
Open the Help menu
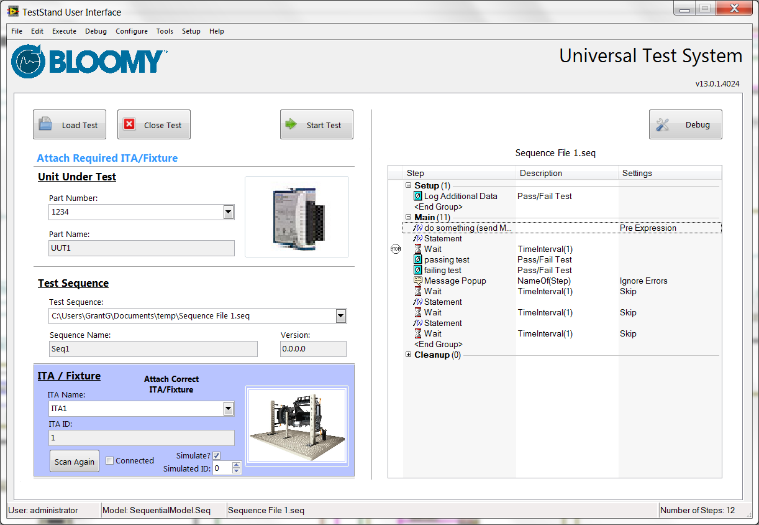pos(216,31)
